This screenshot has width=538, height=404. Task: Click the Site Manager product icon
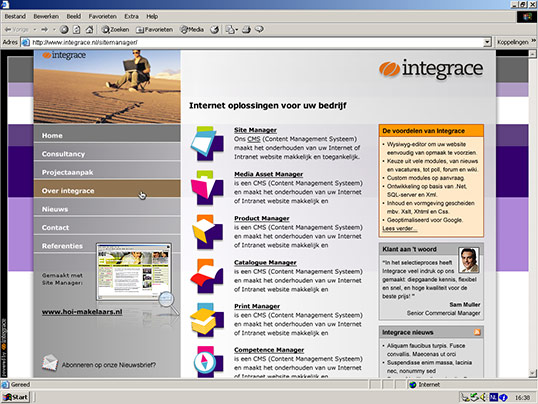tap(207, 143)
